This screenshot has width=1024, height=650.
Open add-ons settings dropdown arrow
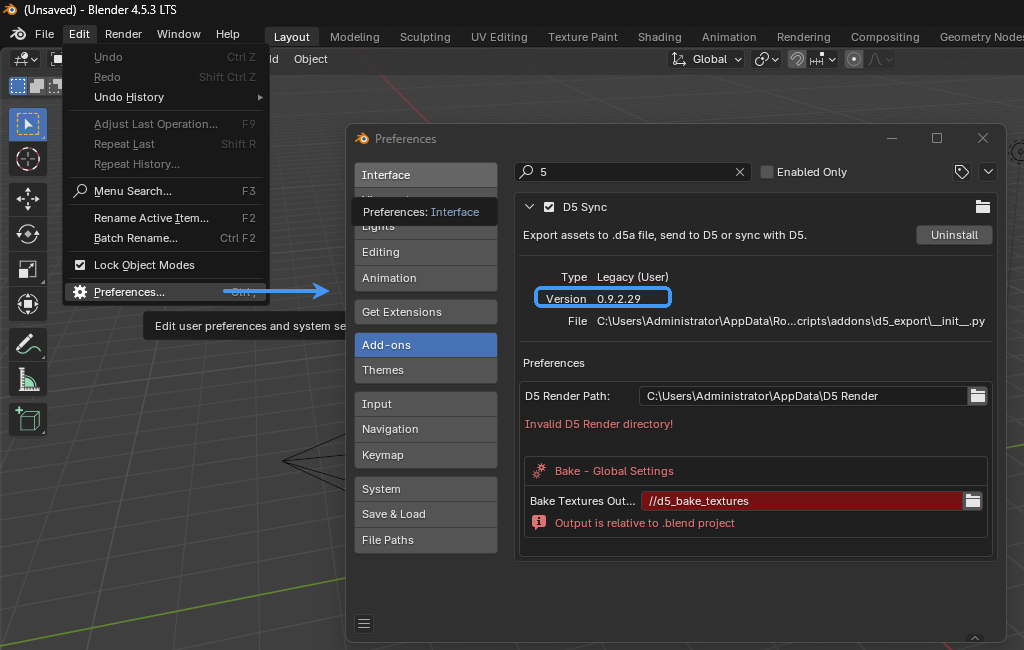(x=988, y=172)
